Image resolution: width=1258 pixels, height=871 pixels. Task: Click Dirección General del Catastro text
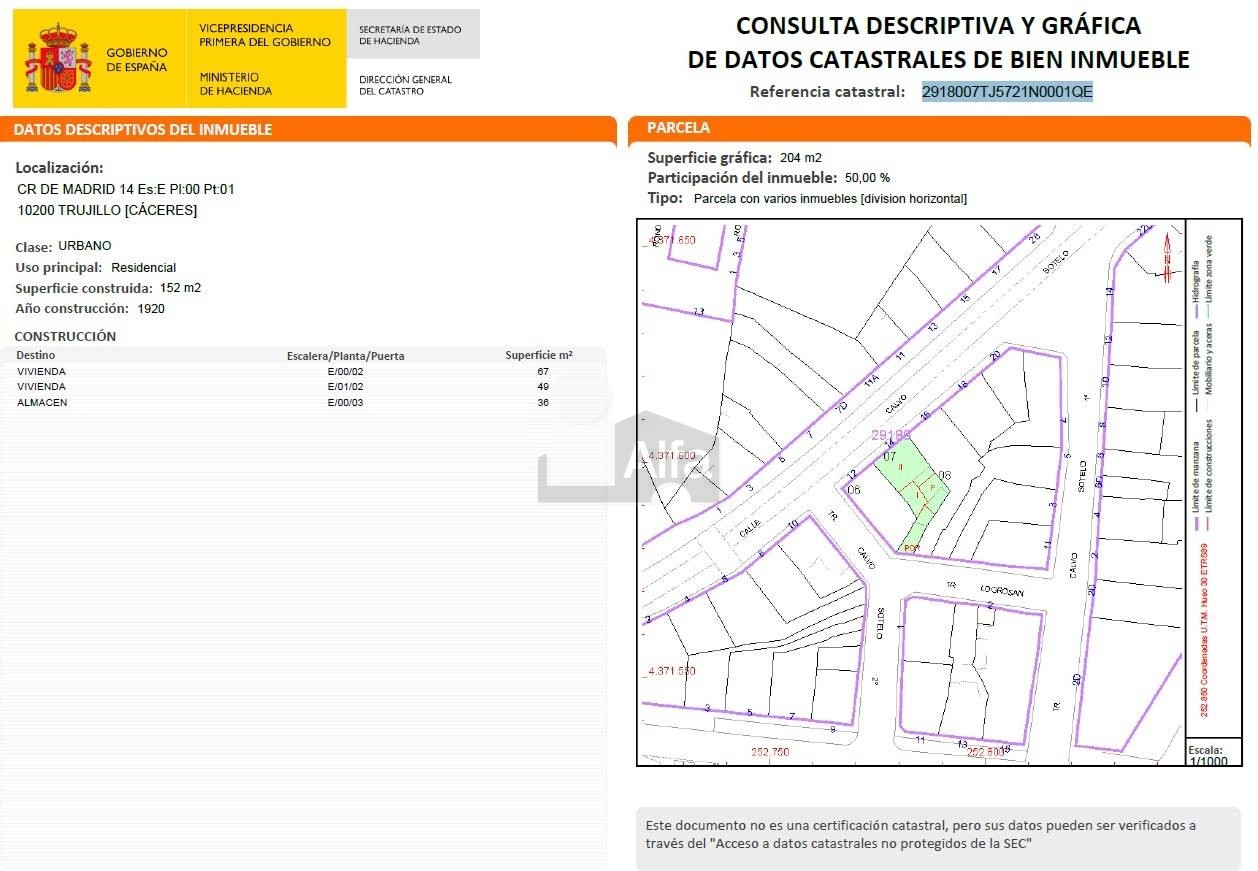(406, 85)
